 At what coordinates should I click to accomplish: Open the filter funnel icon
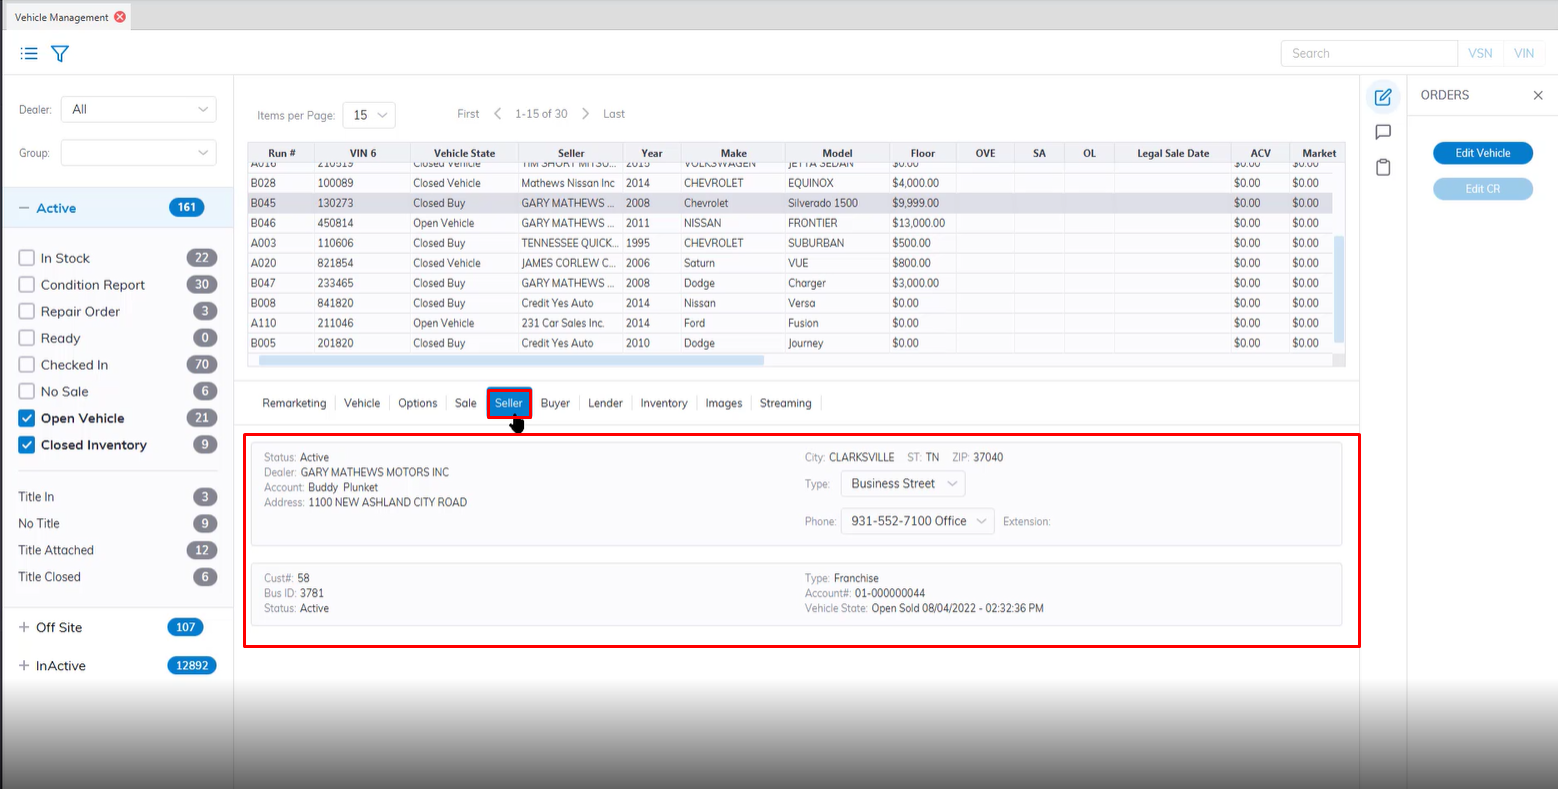pos(60,54)
